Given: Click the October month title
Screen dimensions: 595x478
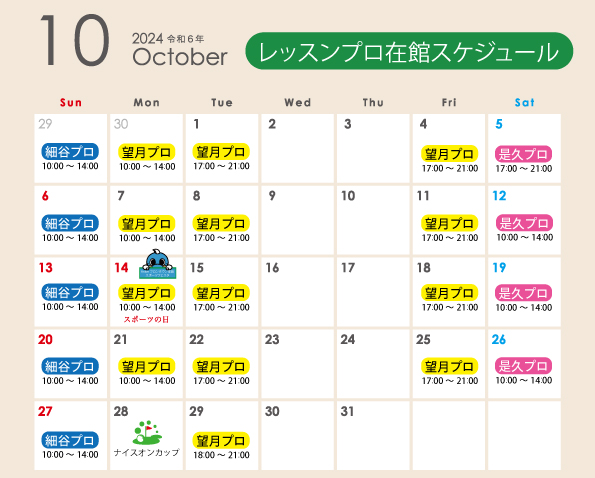Looking at the screenshot, I should coord(180,57).
